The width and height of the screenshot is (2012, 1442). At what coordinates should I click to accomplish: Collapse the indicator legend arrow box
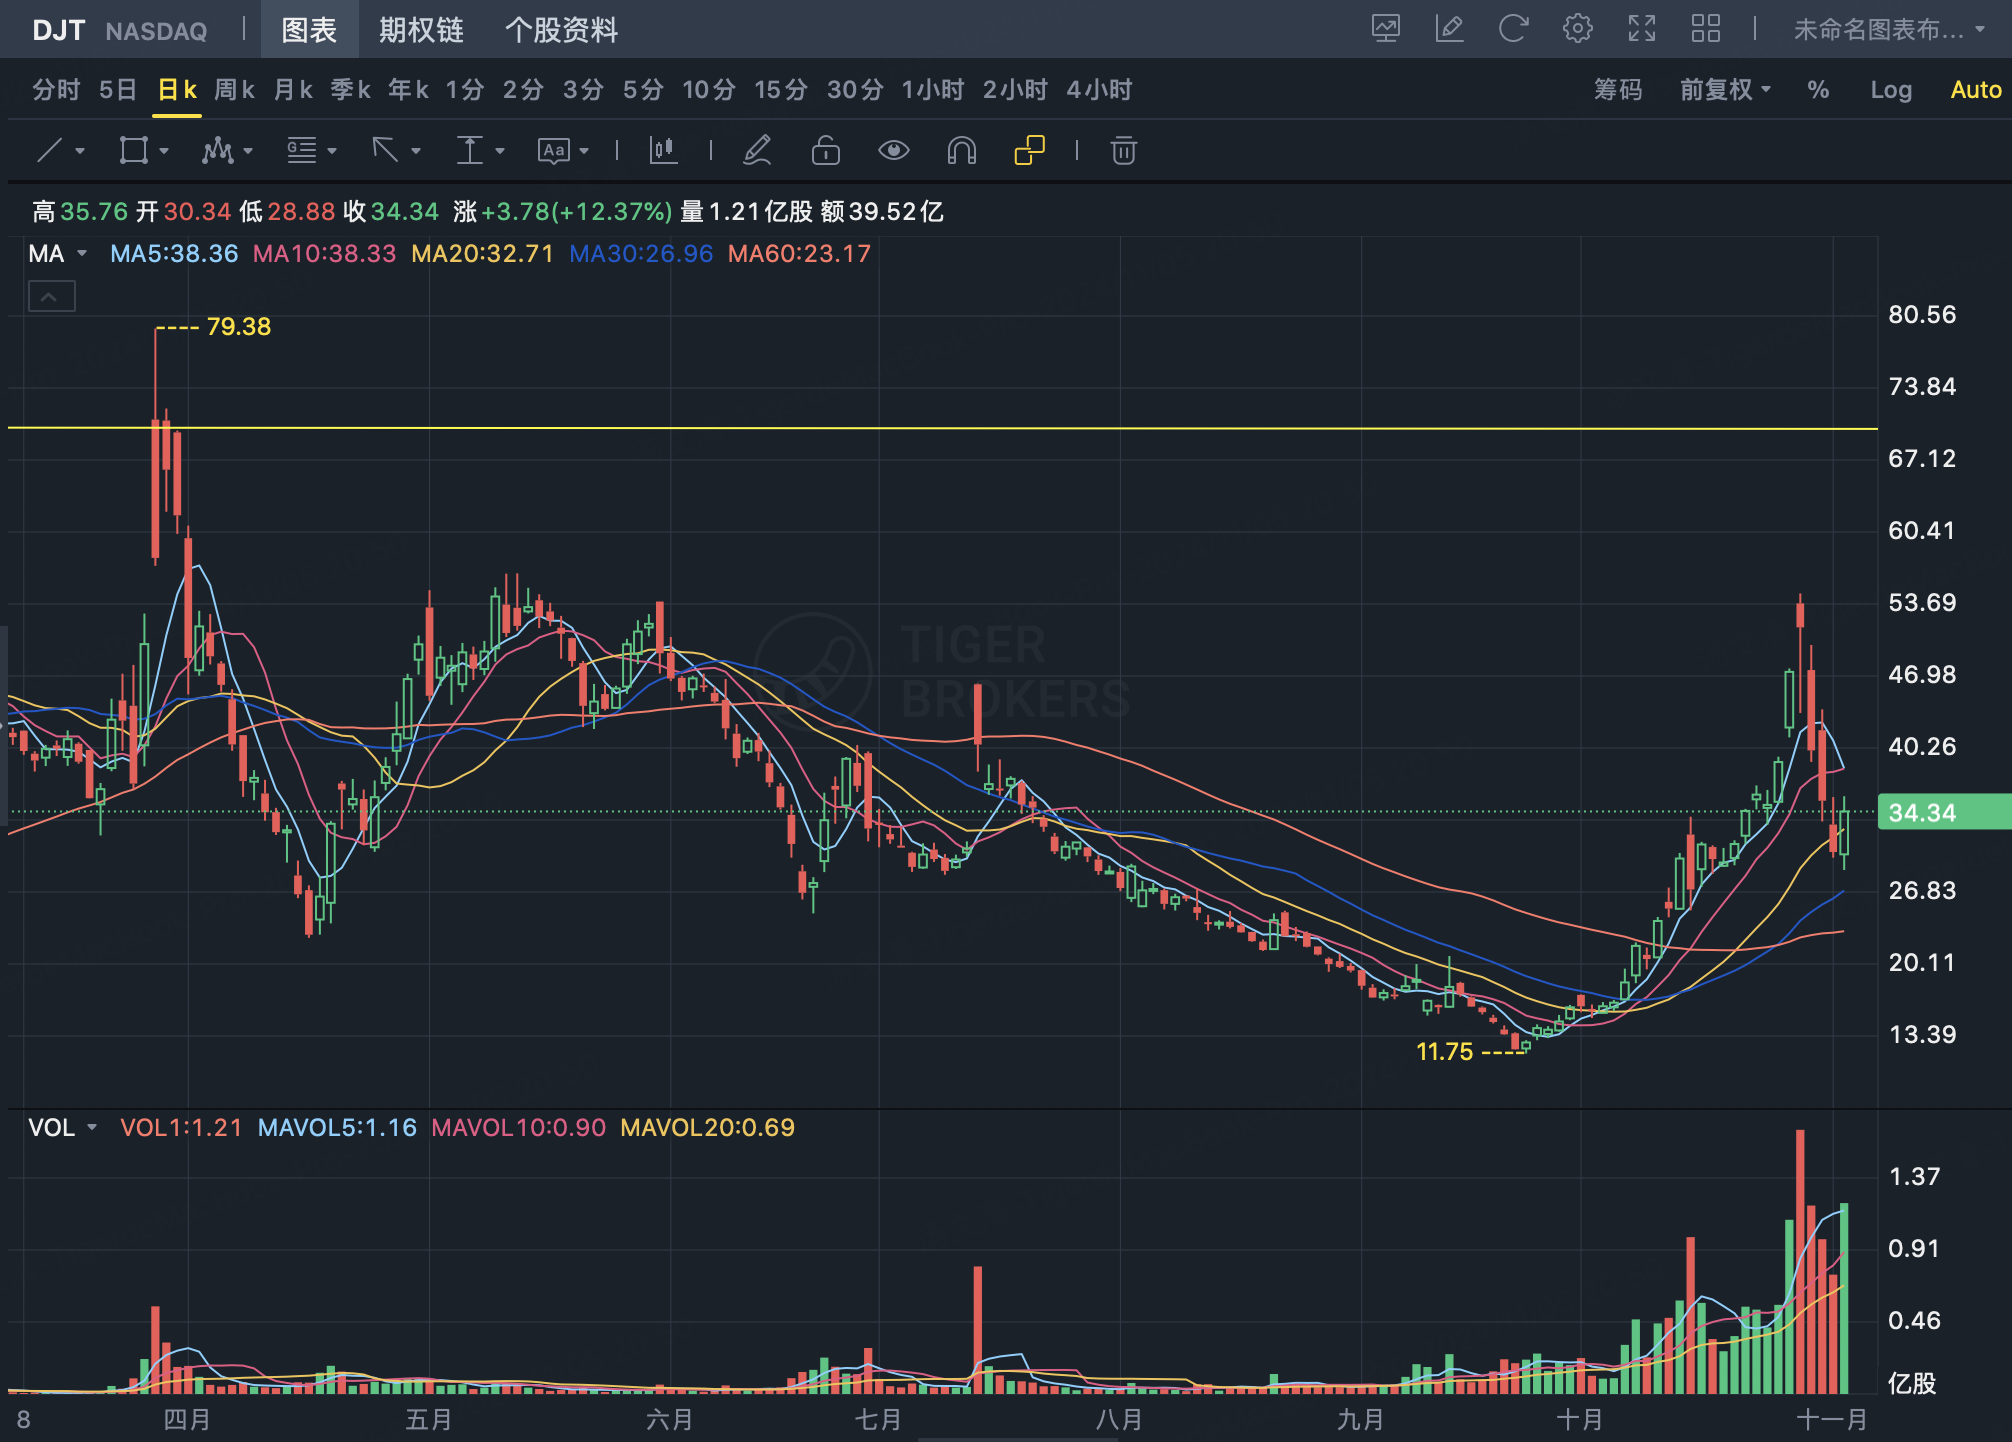tap(52, 297)
